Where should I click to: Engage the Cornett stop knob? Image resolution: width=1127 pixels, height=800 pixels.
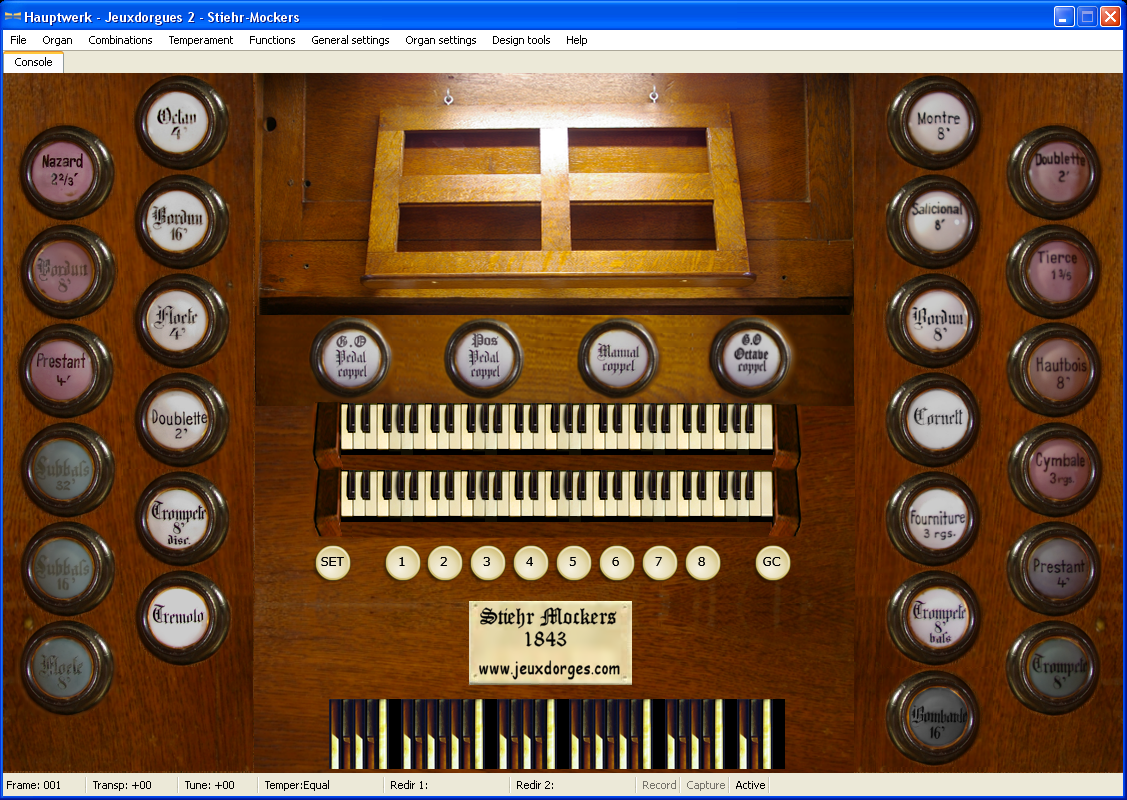[934, 420]
